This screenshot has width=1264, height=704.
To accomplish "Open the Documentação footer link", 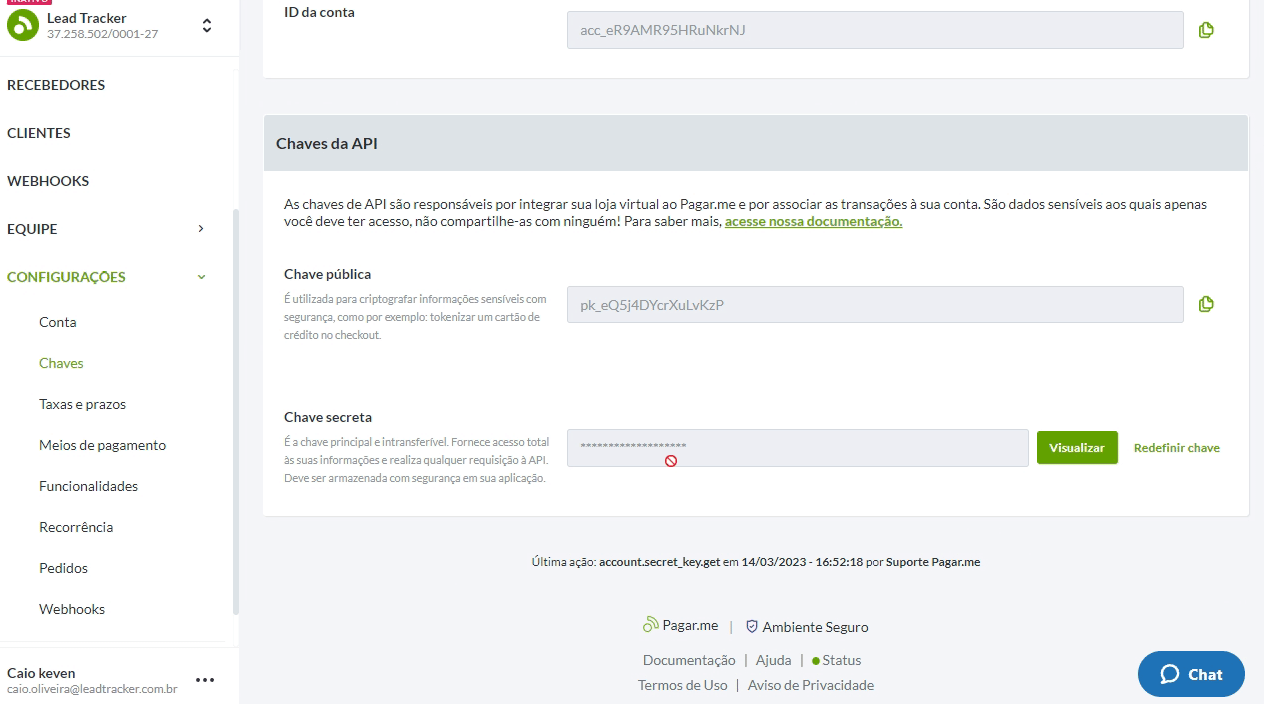I will 689,660.
